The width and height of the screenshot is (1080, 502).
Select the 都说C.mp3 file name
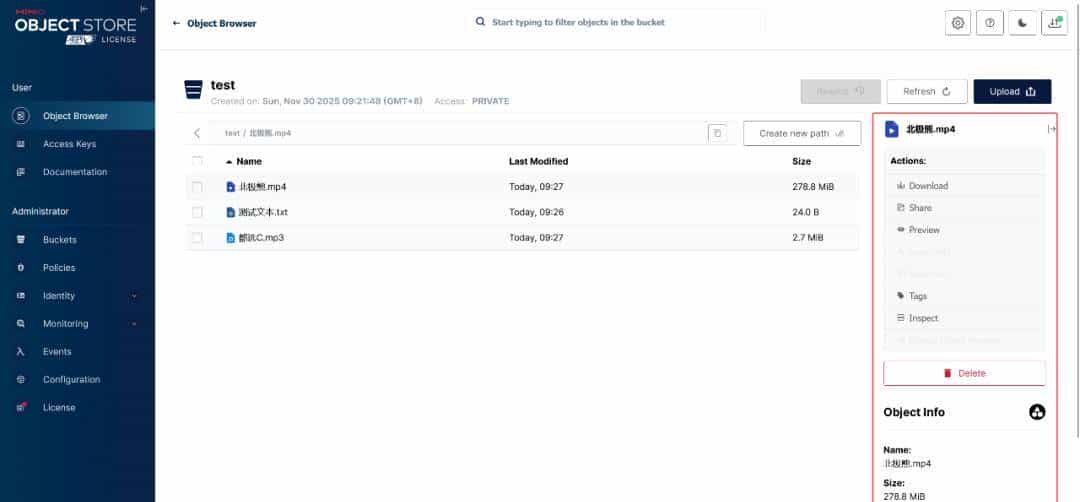(x=261, y=238)
